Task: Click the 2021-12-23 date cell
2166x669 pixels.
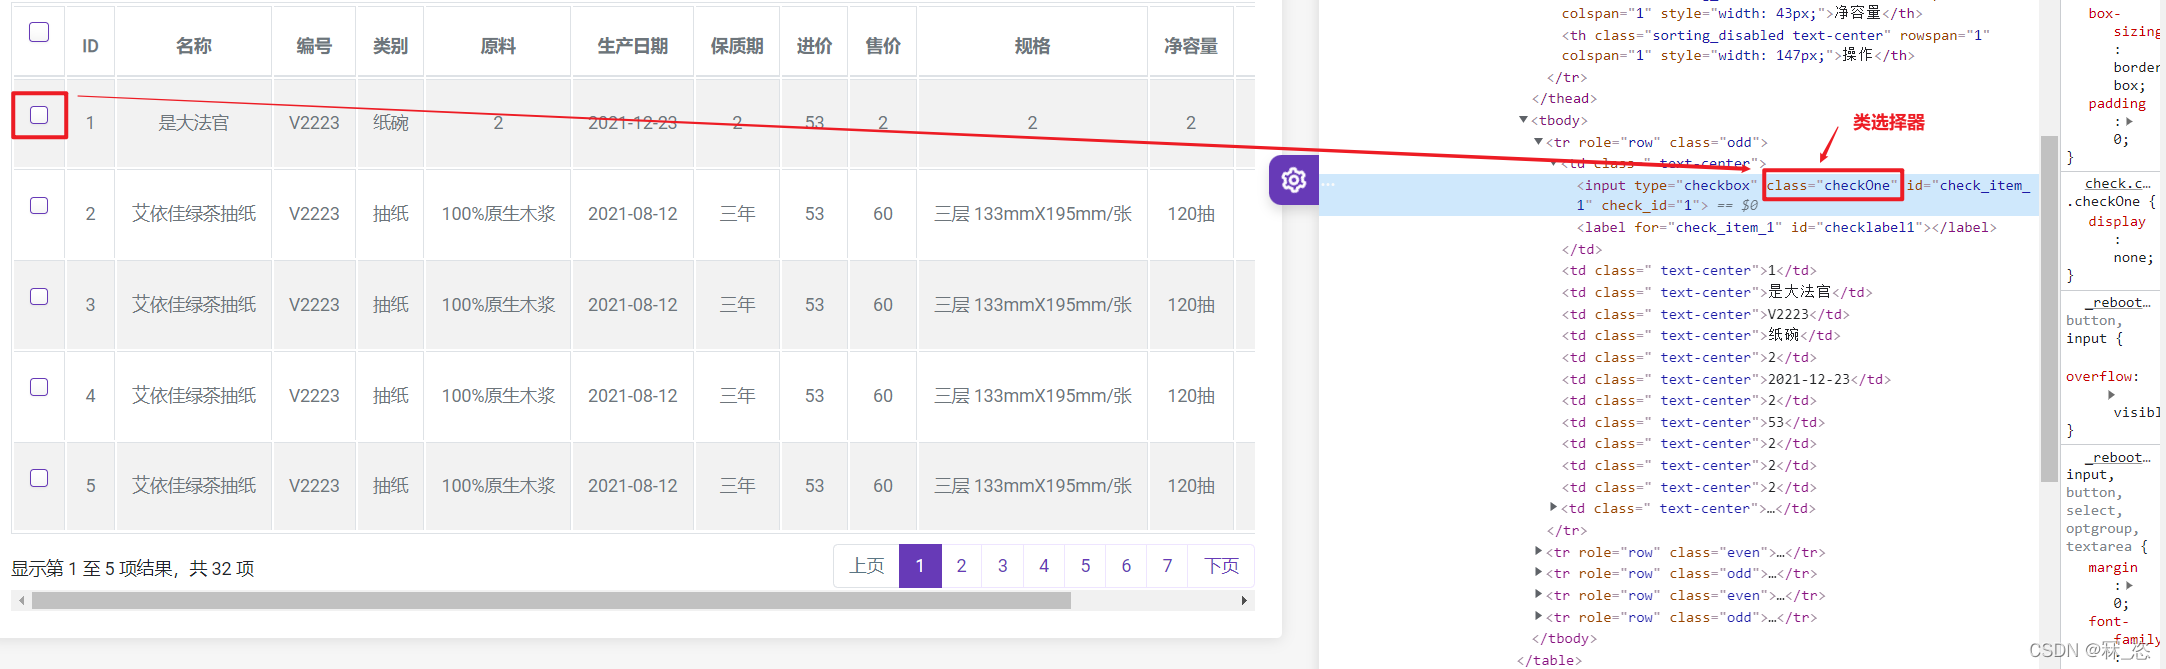Action: 633,122
